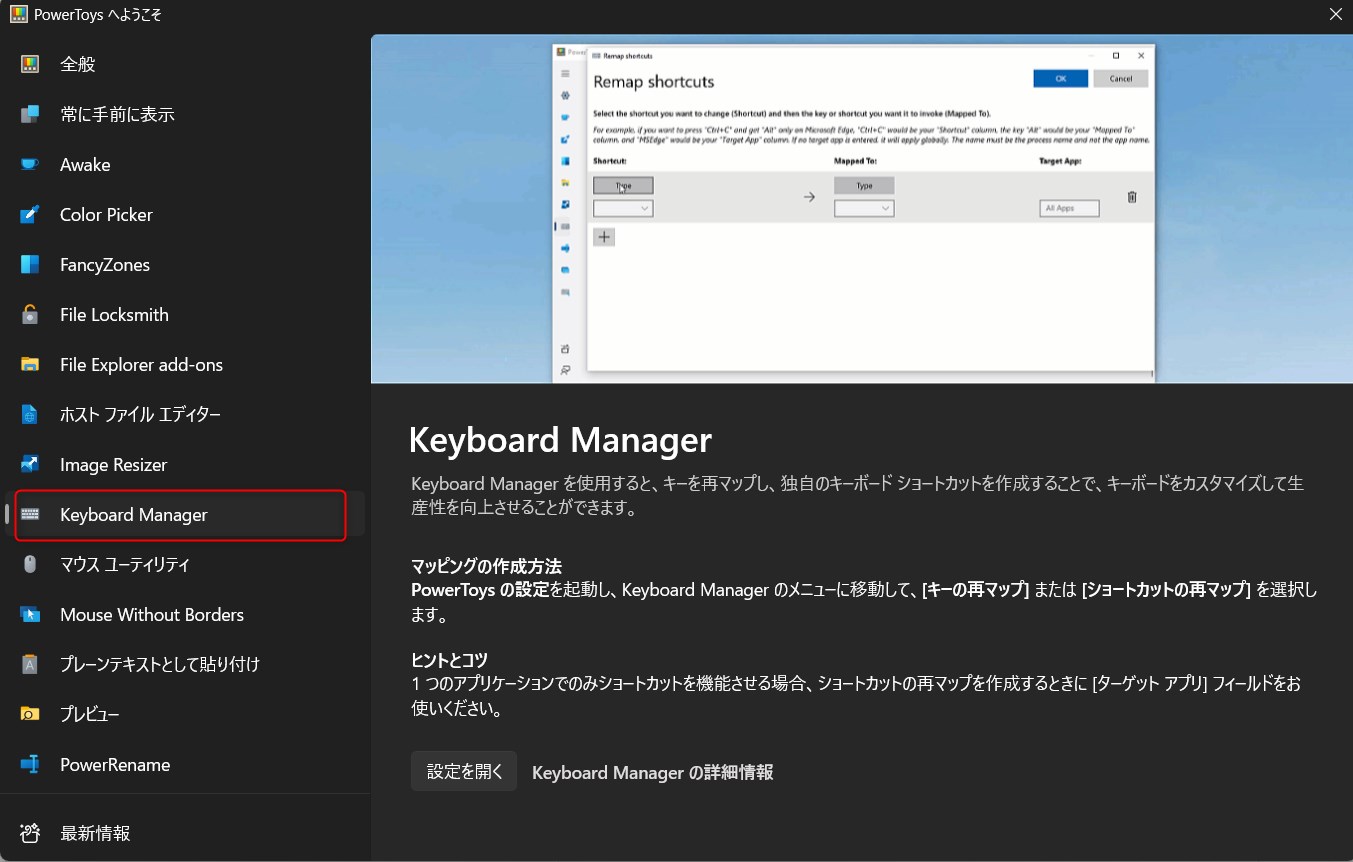Screen dimensions: 1353x862
Task: Click the FancyZones layout icon
Action: point(30,264)
